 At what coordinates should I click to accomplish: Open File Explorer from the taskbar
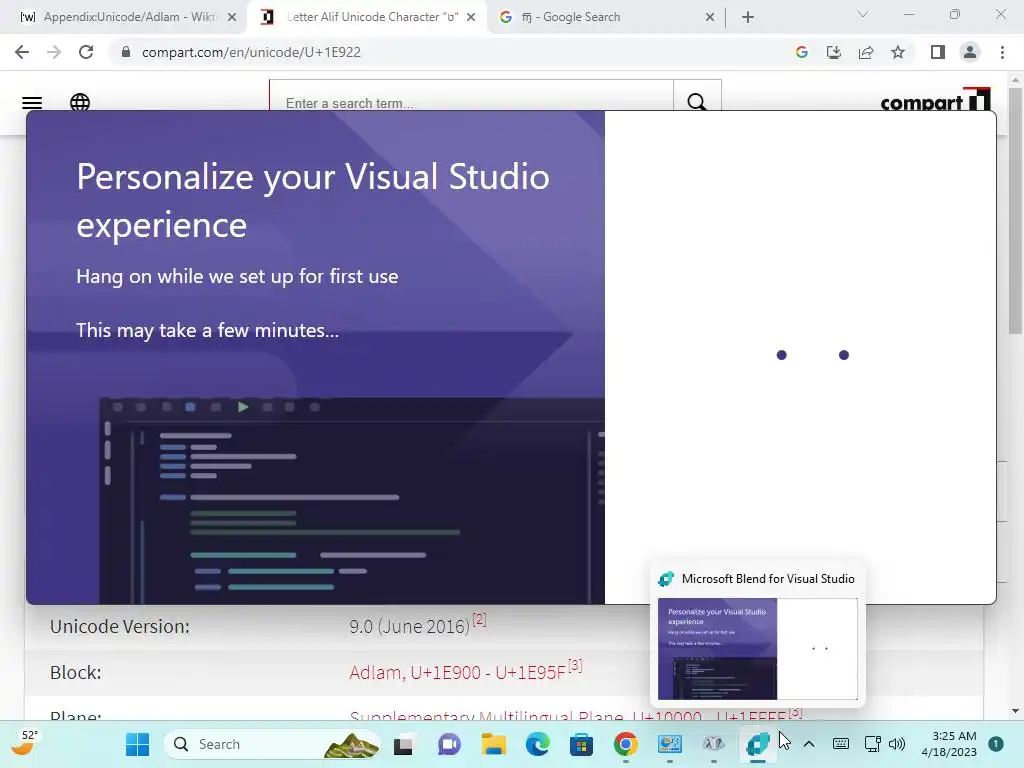tap(494, 744)
